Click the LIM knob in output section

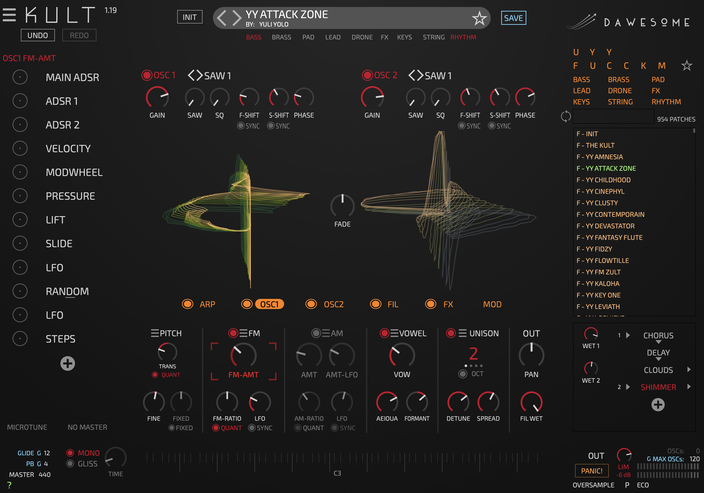point(624,455)
